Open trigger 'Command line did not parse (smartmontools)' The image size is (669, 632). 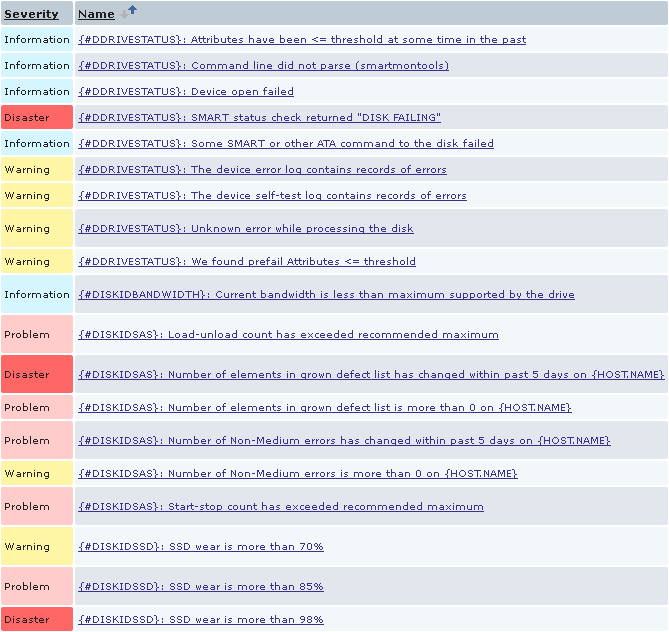pyautogui.click(x=263, y=66)
